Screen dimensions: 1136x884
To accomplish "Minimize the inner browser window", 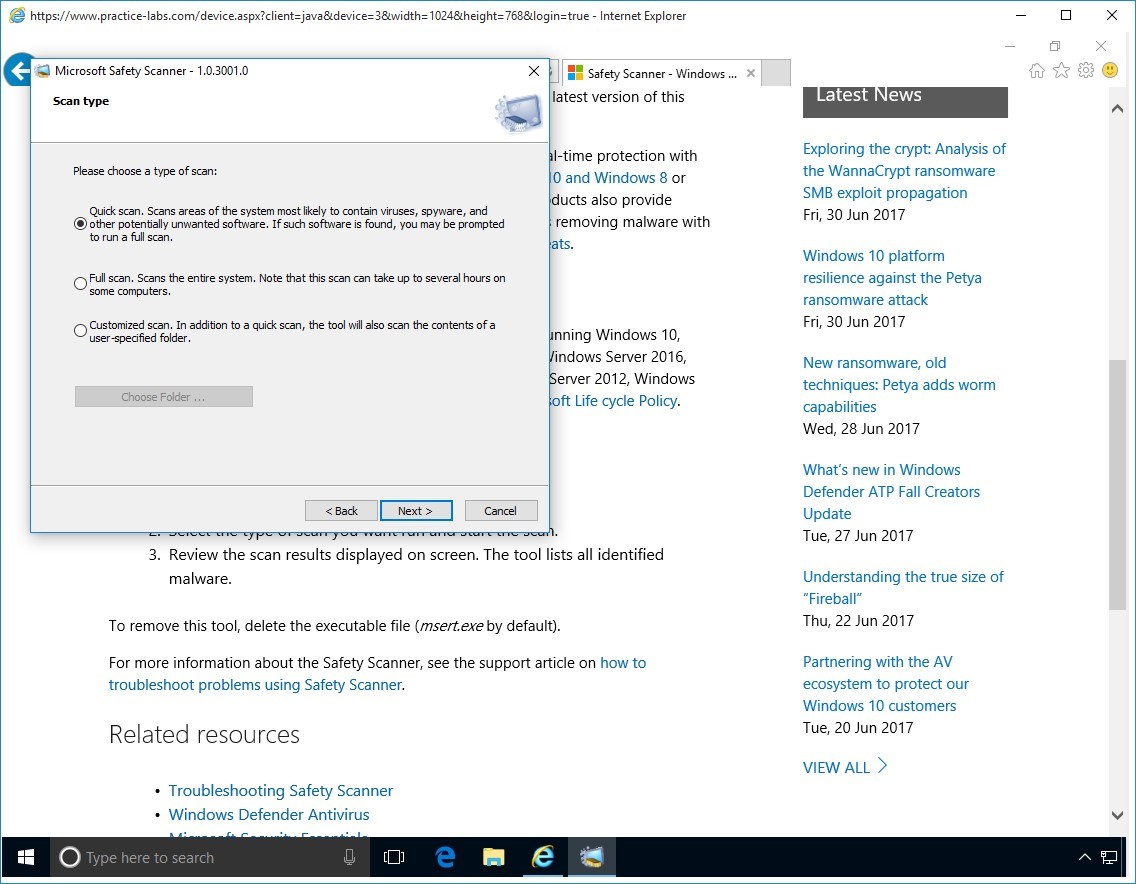I will (1010, 46).
